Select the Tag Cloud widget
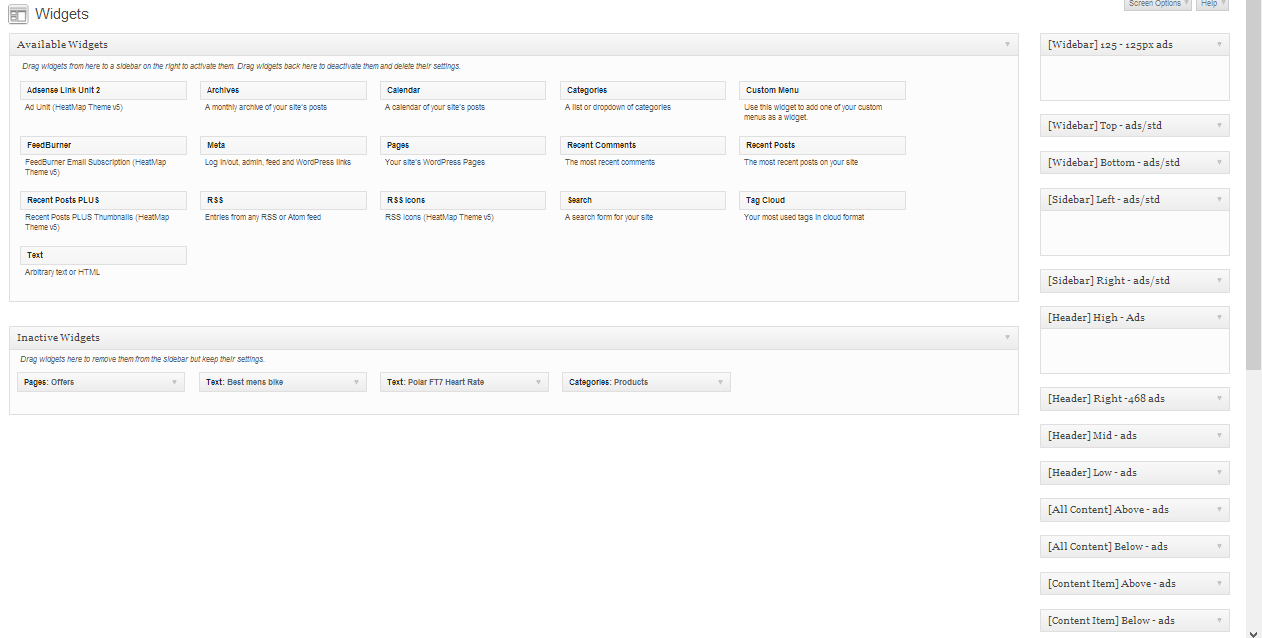Image resolution: width=1262 pixels, height=638 pixels. click(x=822, y=201)
